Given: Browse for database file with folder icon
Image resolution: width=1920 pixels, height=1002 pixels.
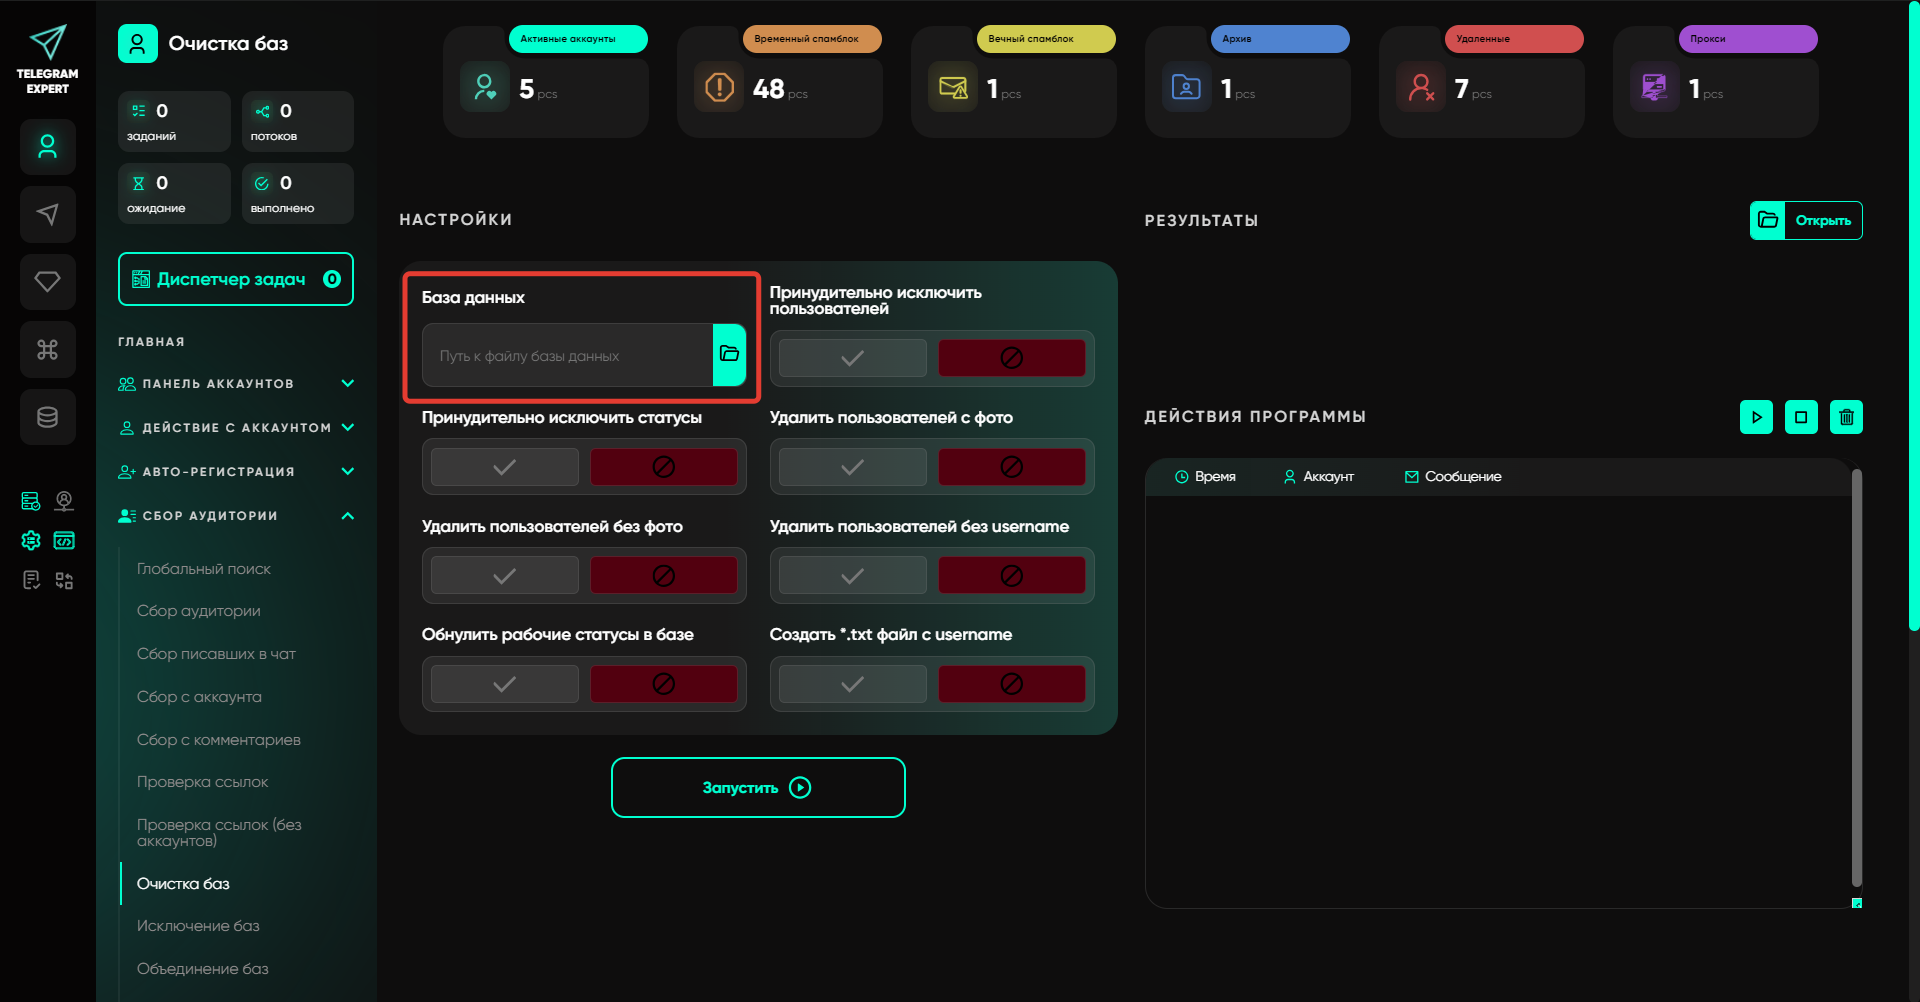Looking at the screenshot, I should click(x=729, y=354).
